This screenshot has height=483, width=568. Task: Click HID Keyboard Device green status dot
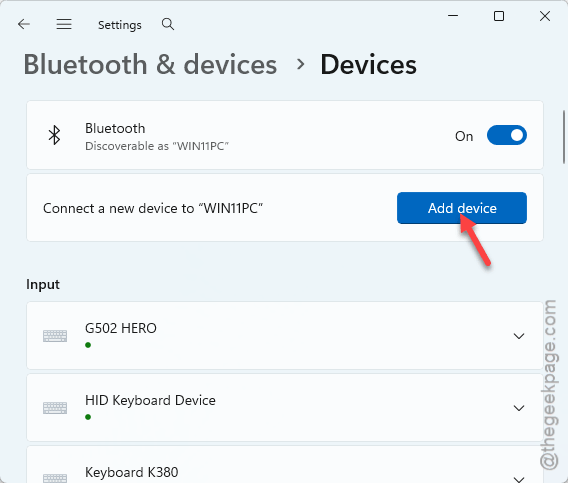click(88, 417)
